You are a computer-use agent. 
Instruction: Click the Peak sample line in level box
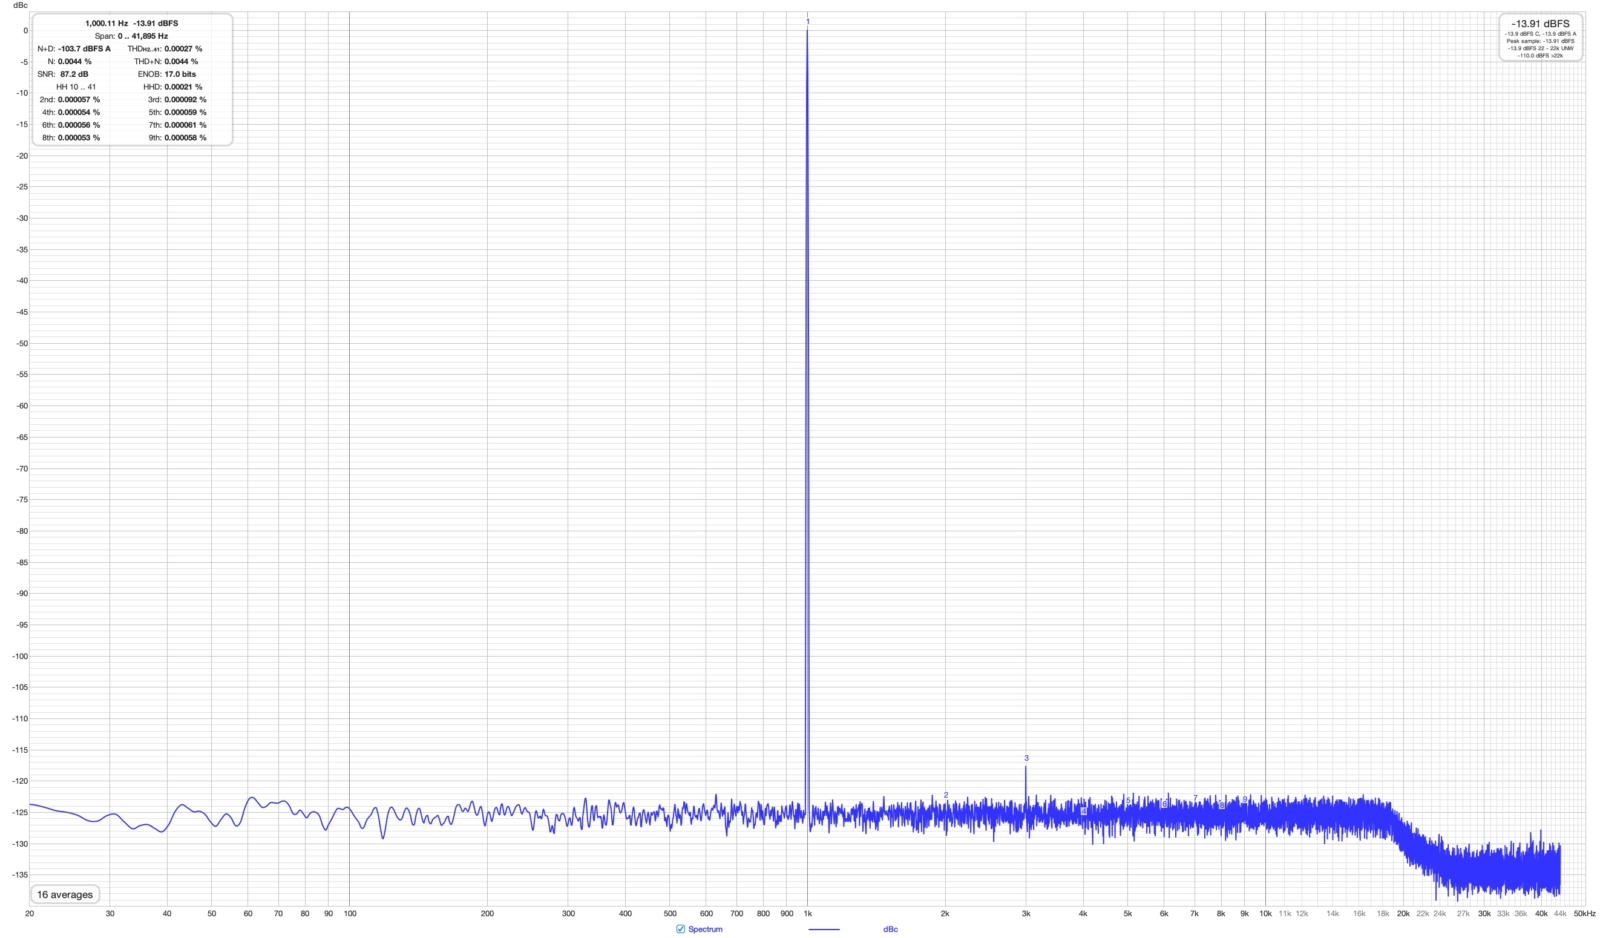click(x=1540, y=41)
